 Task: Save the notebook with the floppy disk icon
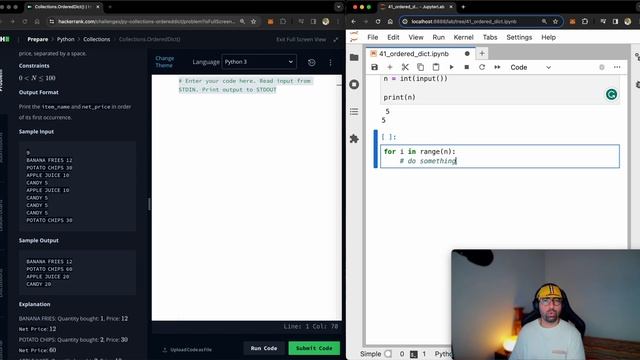click(374, 67)
